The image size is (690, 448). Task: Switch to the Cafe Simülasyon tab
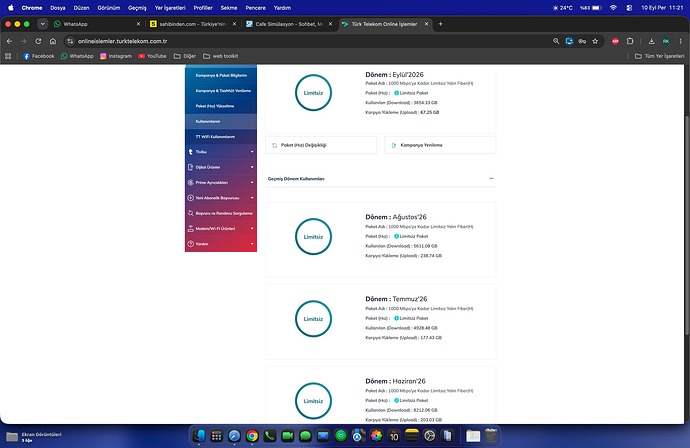pyautogui.click(x=289, y=24)
